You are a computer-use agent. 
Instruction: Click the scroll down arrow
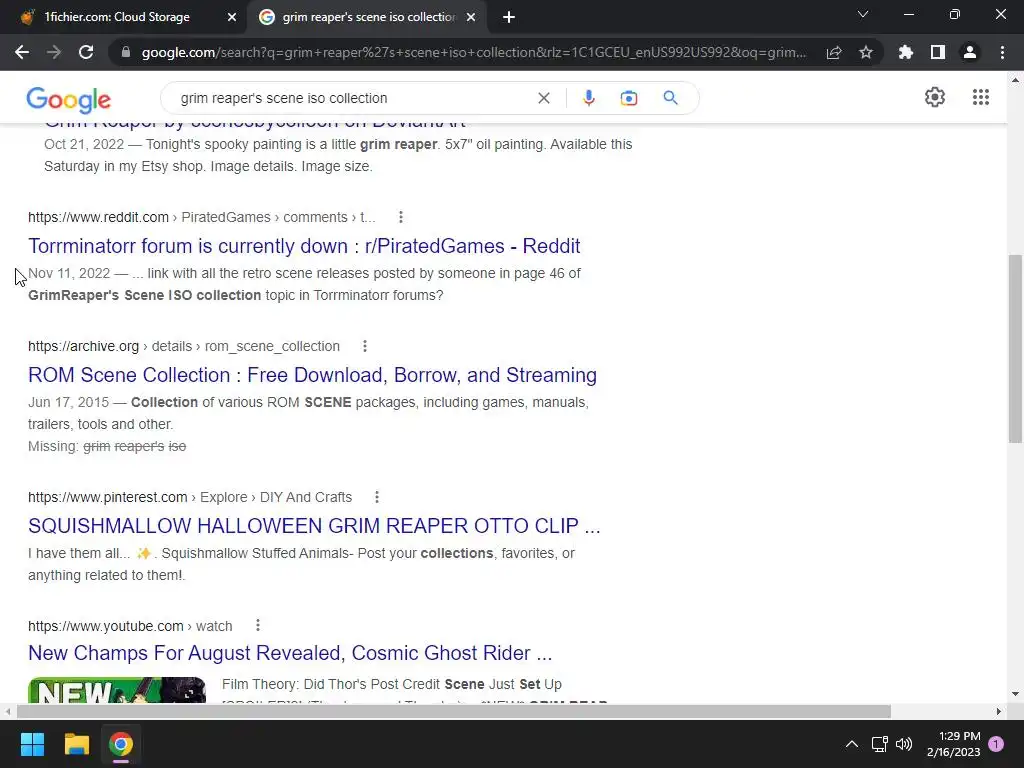pyautogui.click(x=1015, y=694)
